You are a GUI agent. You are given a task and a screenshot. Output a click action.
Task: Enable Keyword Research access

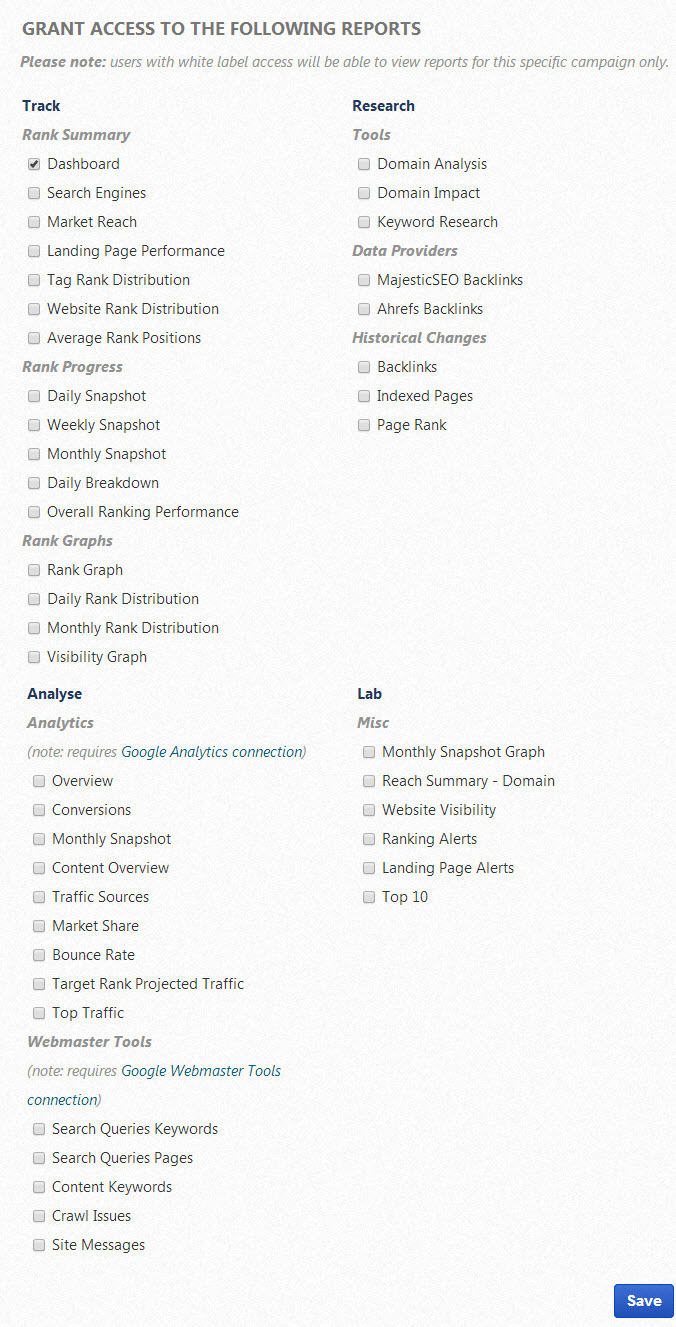pyautogui.click(x=364, y=222)
